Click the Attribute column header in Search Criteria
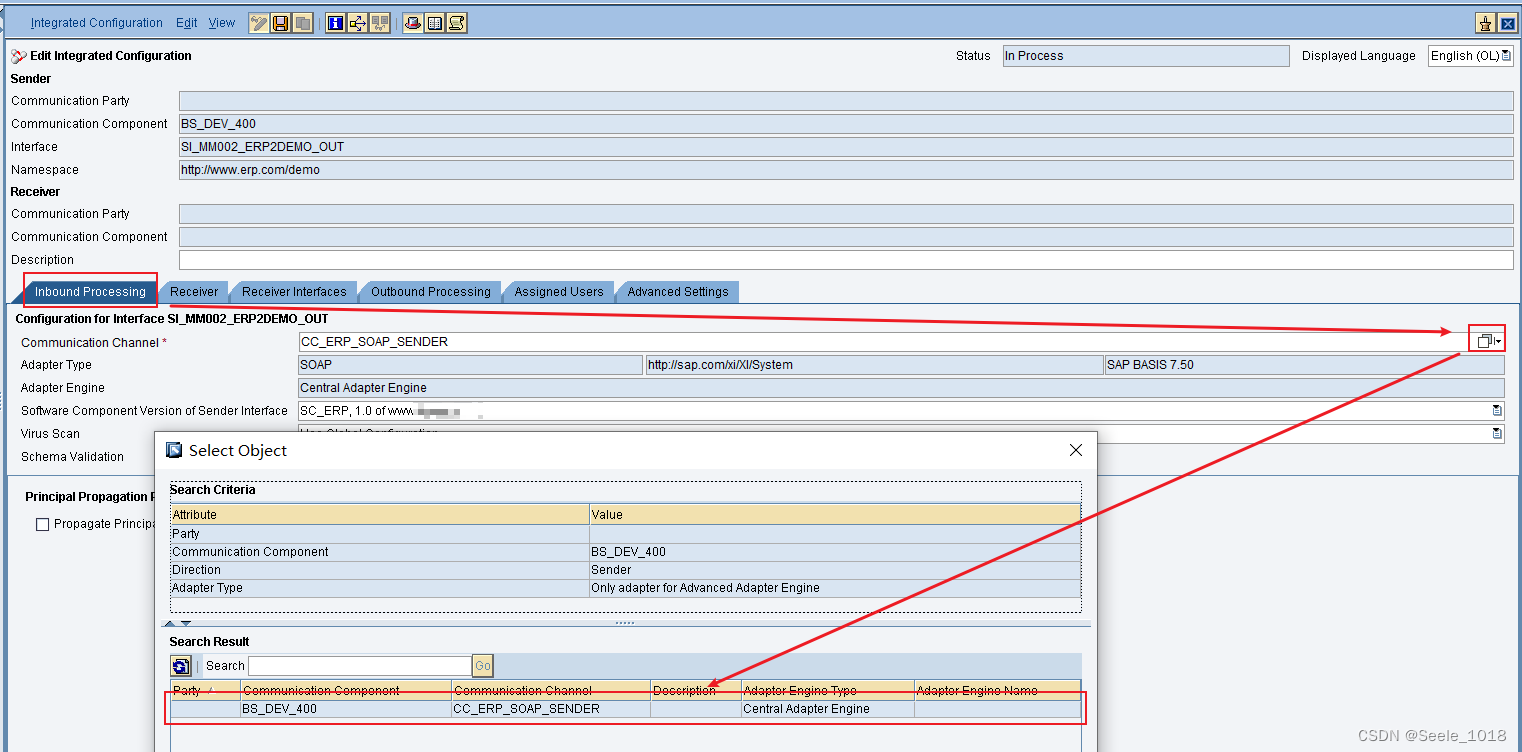This screenshot has height=752, width=1522. point(380,515)
